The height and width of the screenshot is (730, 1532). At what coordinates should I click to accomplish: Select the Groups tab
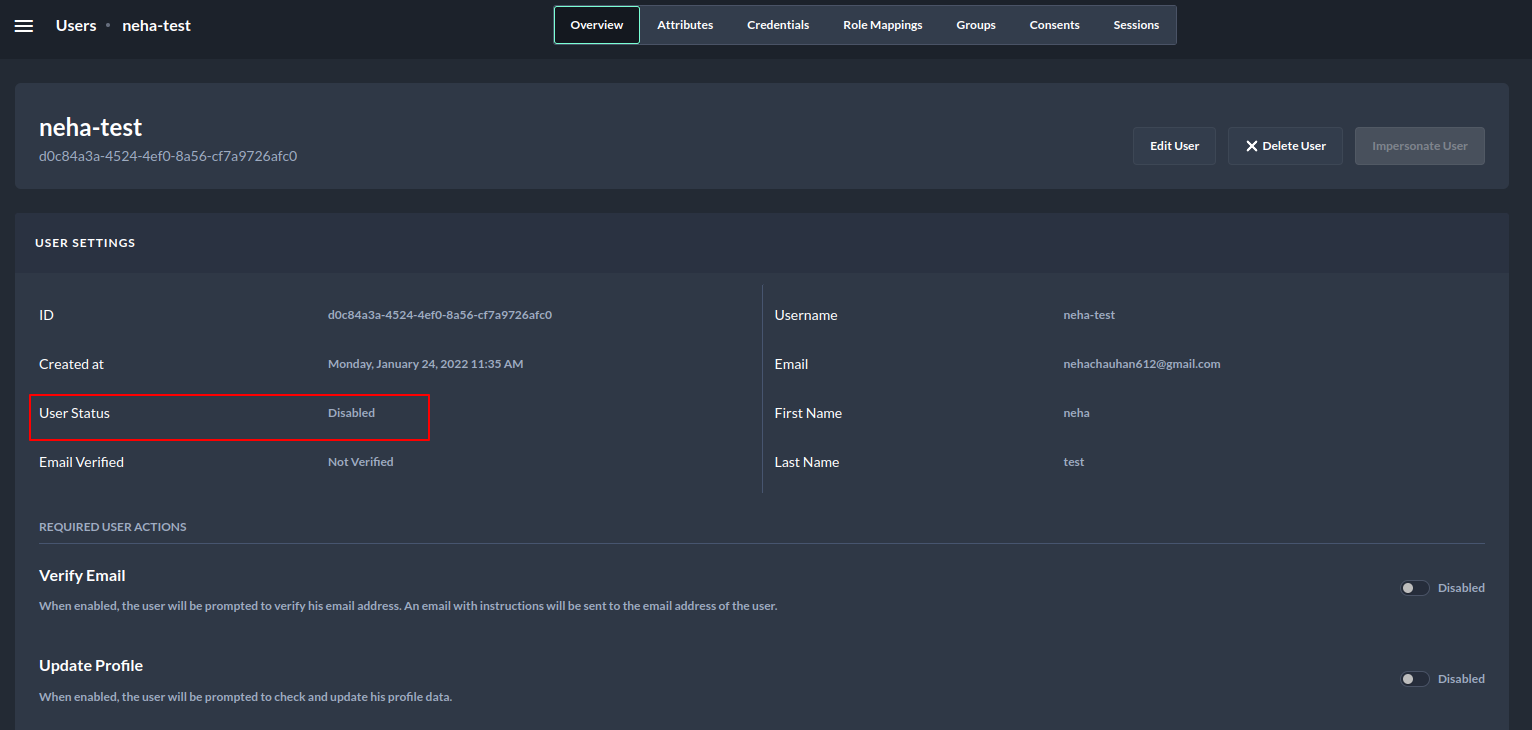click(975, 25)
